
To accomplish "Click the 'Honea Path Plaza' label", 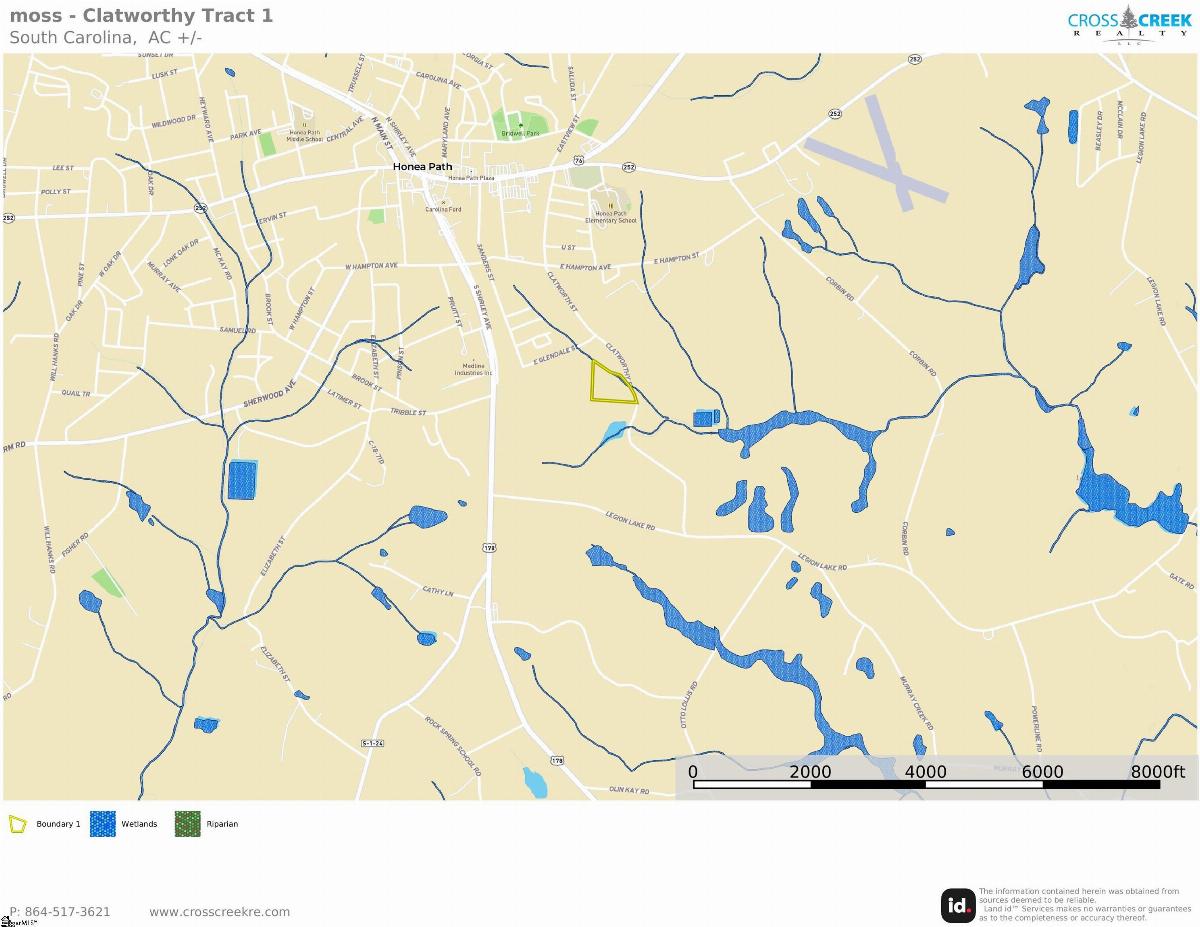I will coord(472,178).
